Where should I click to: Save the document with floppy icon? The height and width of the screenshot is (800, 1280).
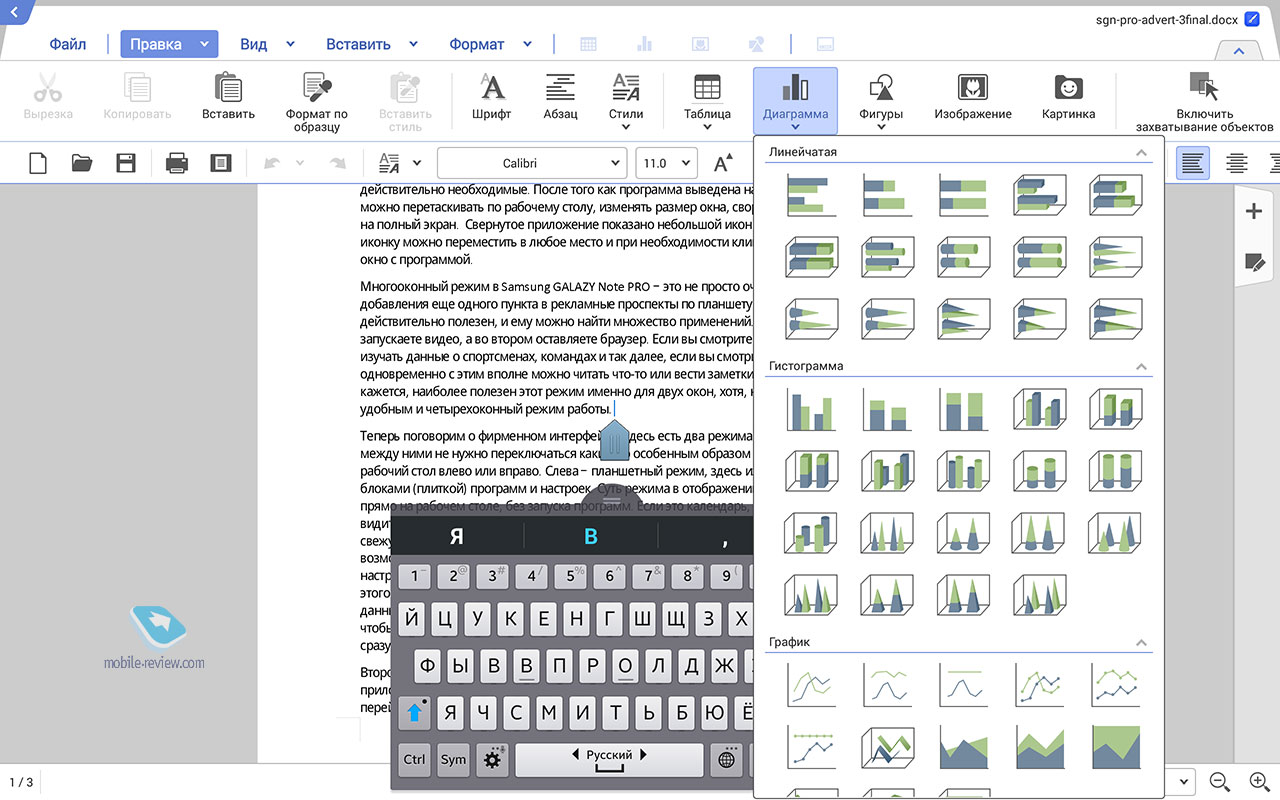coord(126,163)
